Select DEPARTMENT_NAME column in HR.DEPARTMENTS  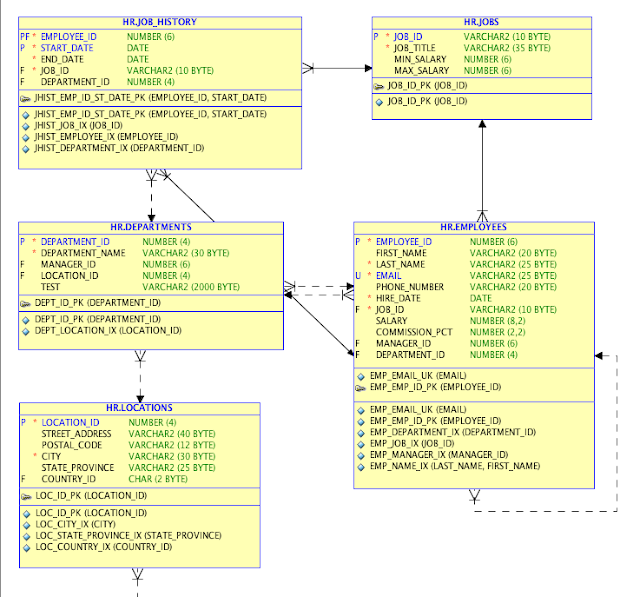point(83,253)
